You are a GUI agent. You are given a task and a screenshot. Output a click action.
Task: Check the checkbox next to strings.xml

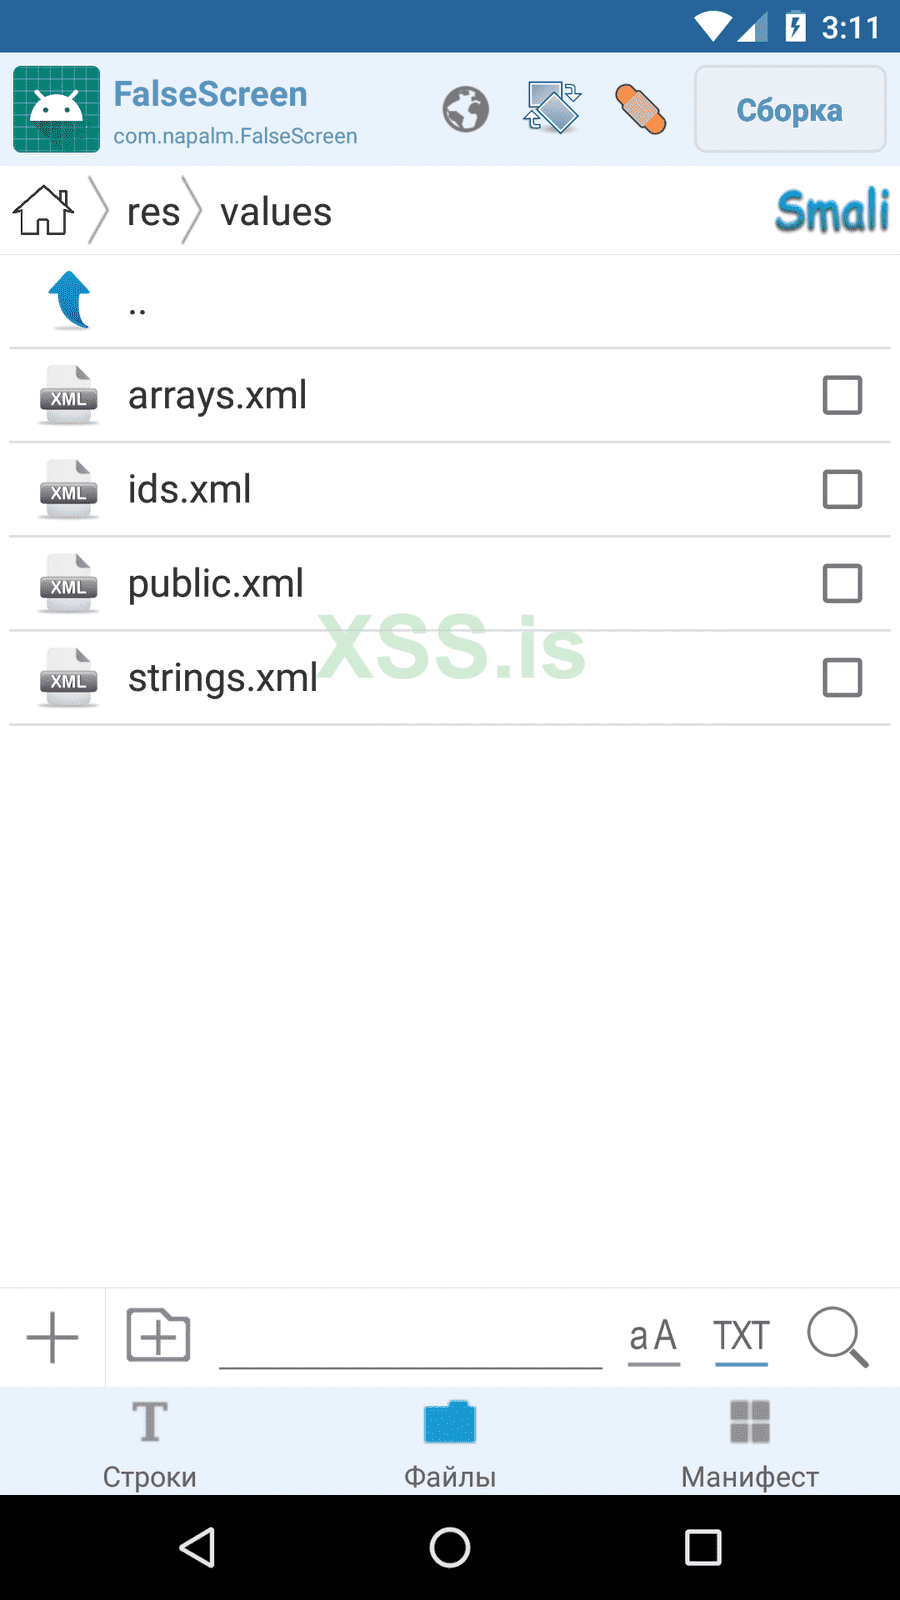click(x=842, y=677)
